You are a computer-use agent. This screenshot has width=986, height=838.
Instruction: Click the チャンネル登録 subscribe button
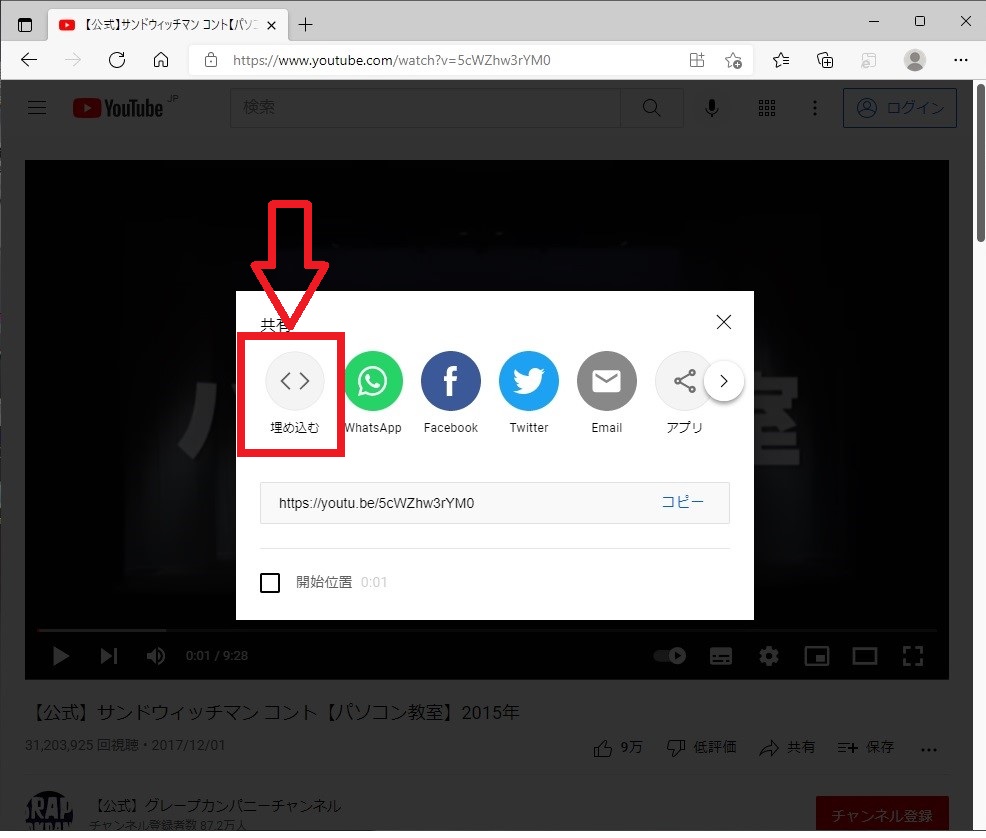tap(882, 815)
